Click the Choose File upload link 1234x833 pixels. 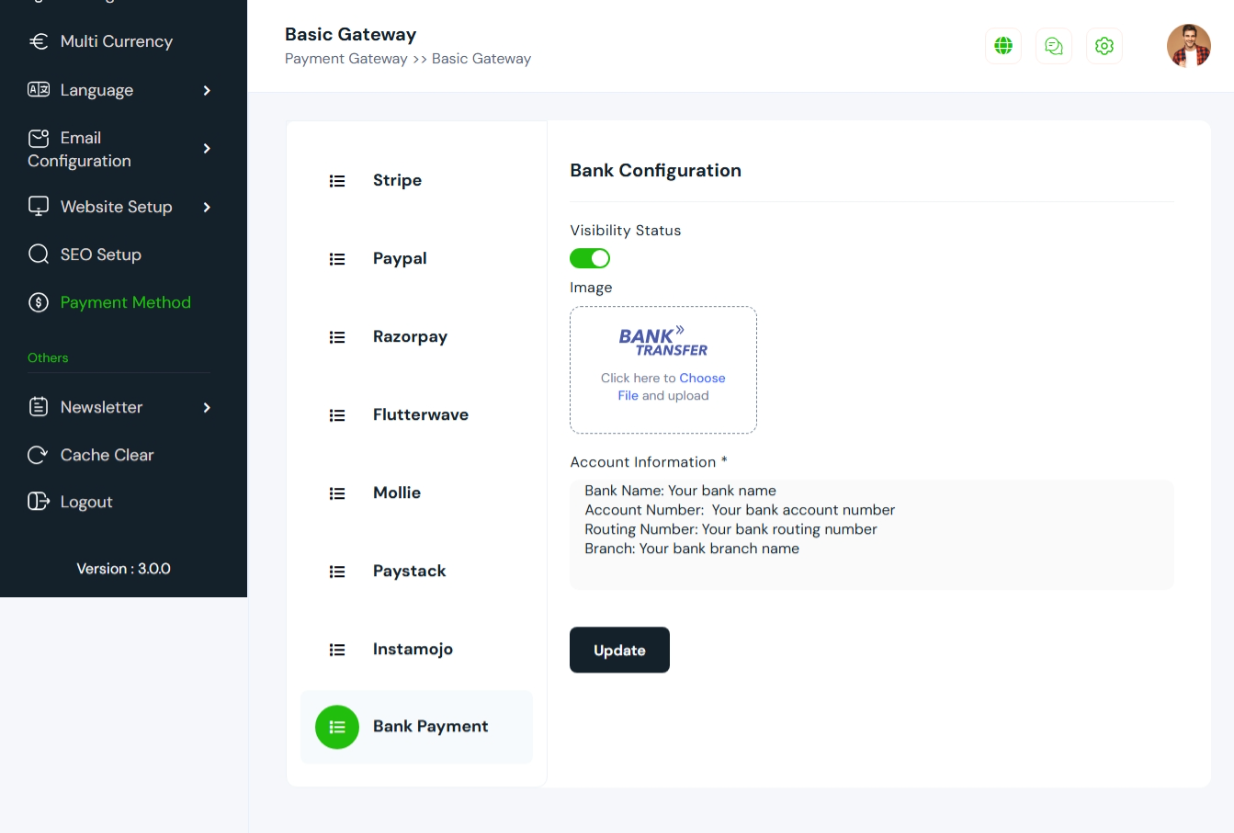point(673,387)
